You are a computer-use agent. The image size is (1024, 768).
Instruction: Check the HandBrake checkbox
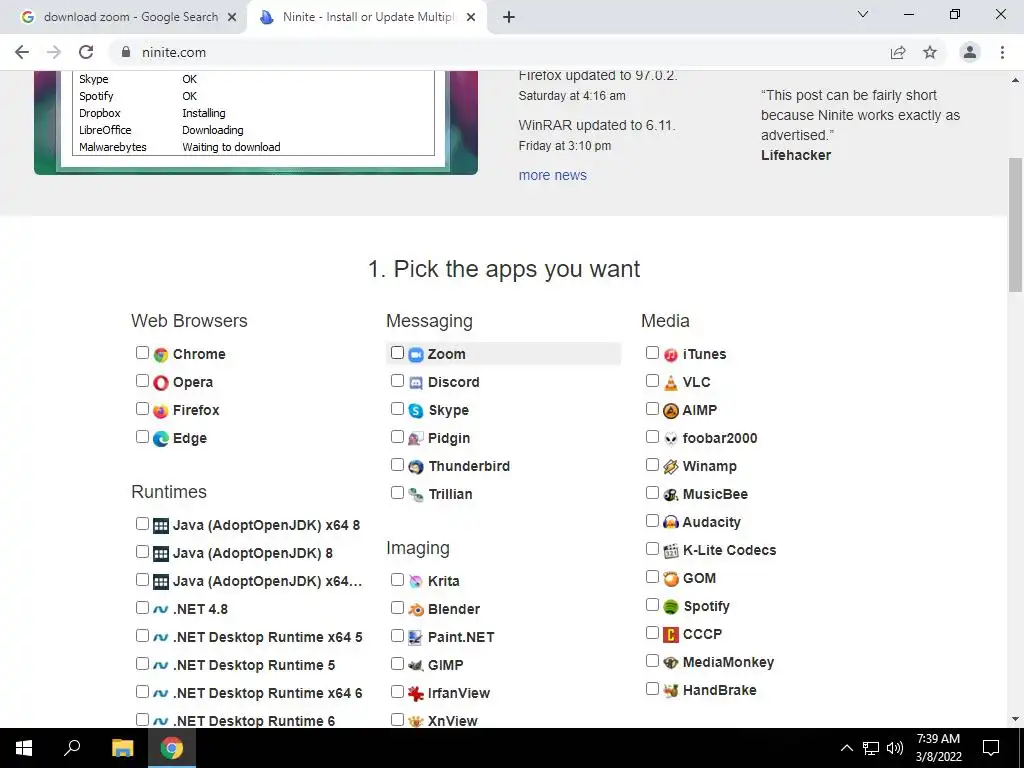point(652,689)
